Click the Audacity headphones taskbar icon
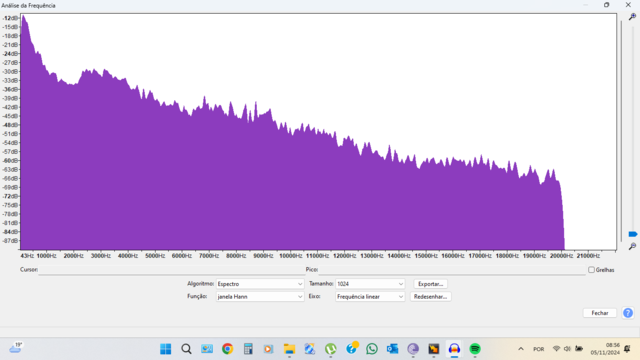 (x=454, y=349)
